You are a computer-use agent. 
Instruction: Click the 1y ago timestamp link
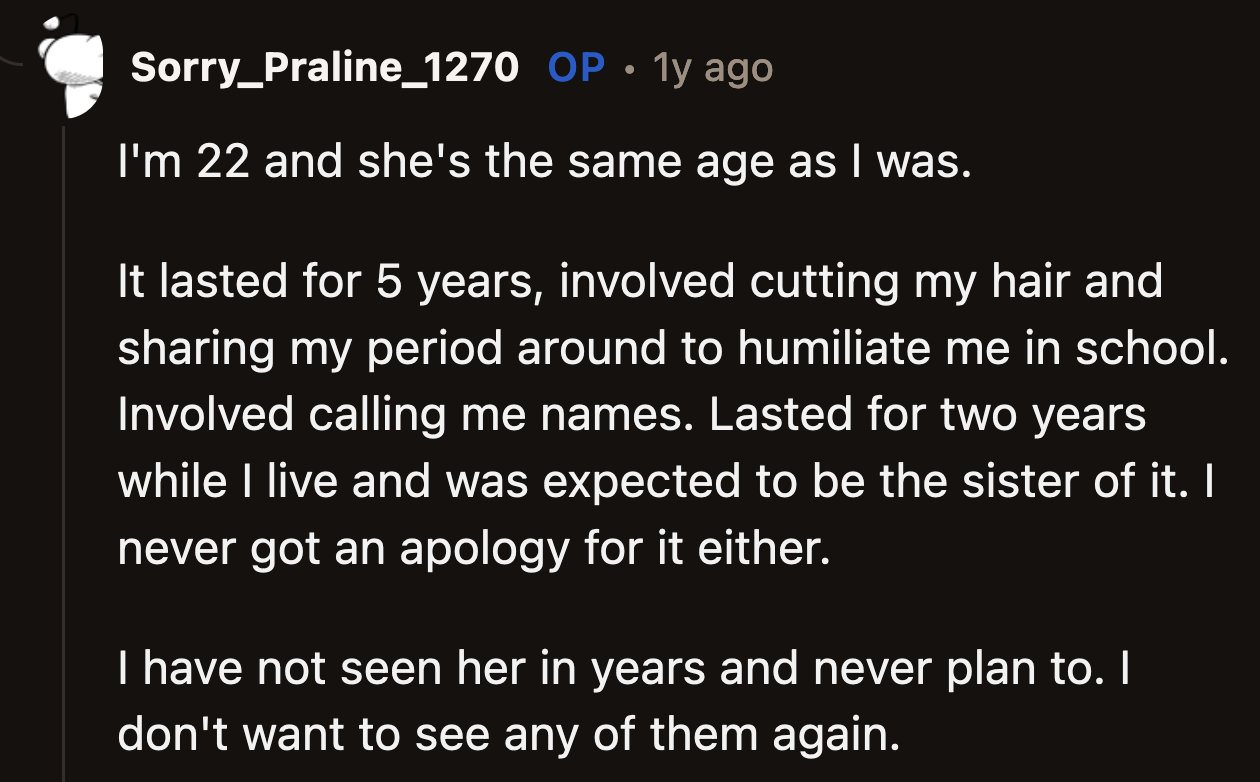tap(712, 69)
